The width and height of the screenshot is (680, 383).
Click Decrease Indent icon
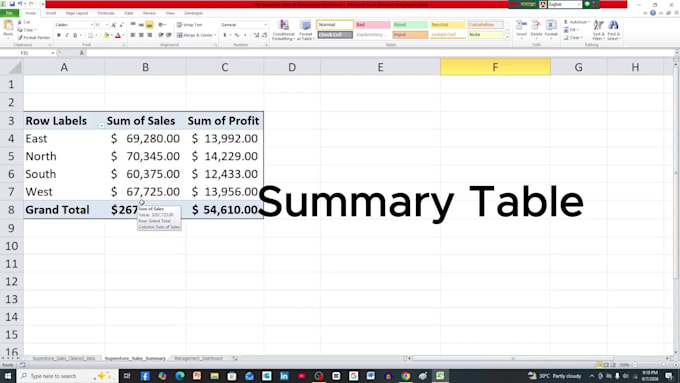[x=161, y=35]
